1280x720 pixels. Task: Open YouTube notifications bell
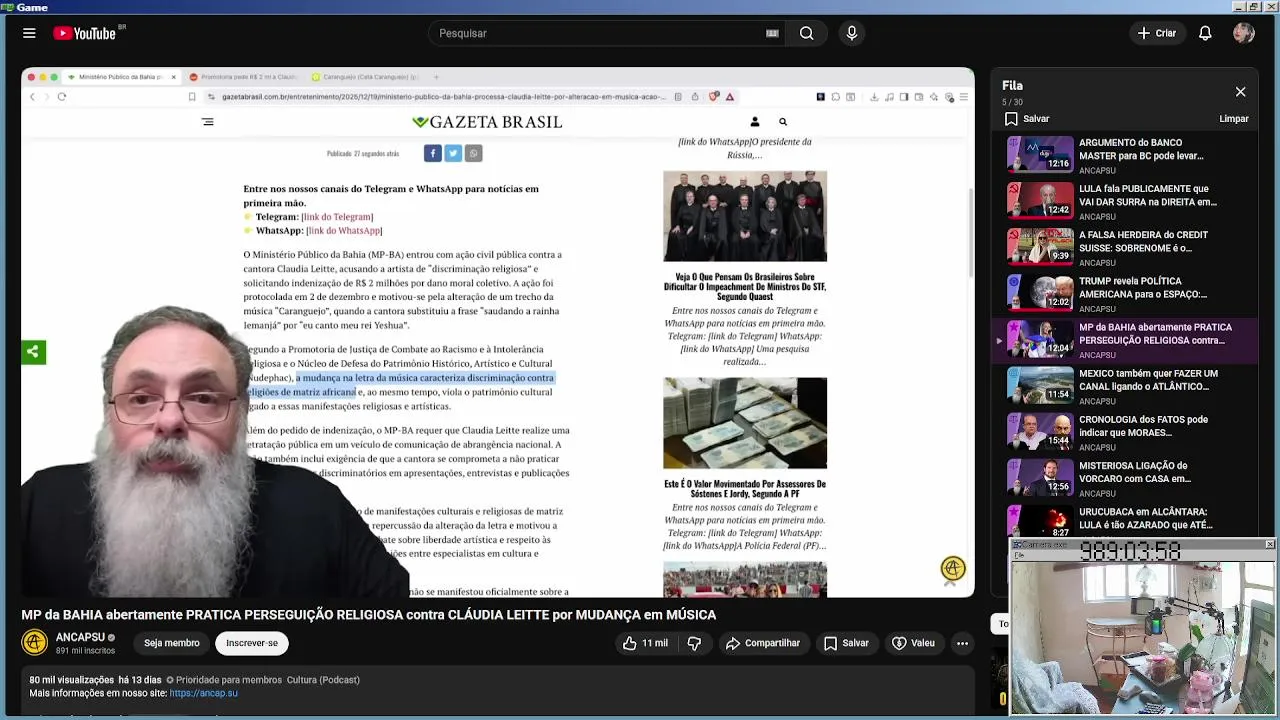click(1205, 33)
